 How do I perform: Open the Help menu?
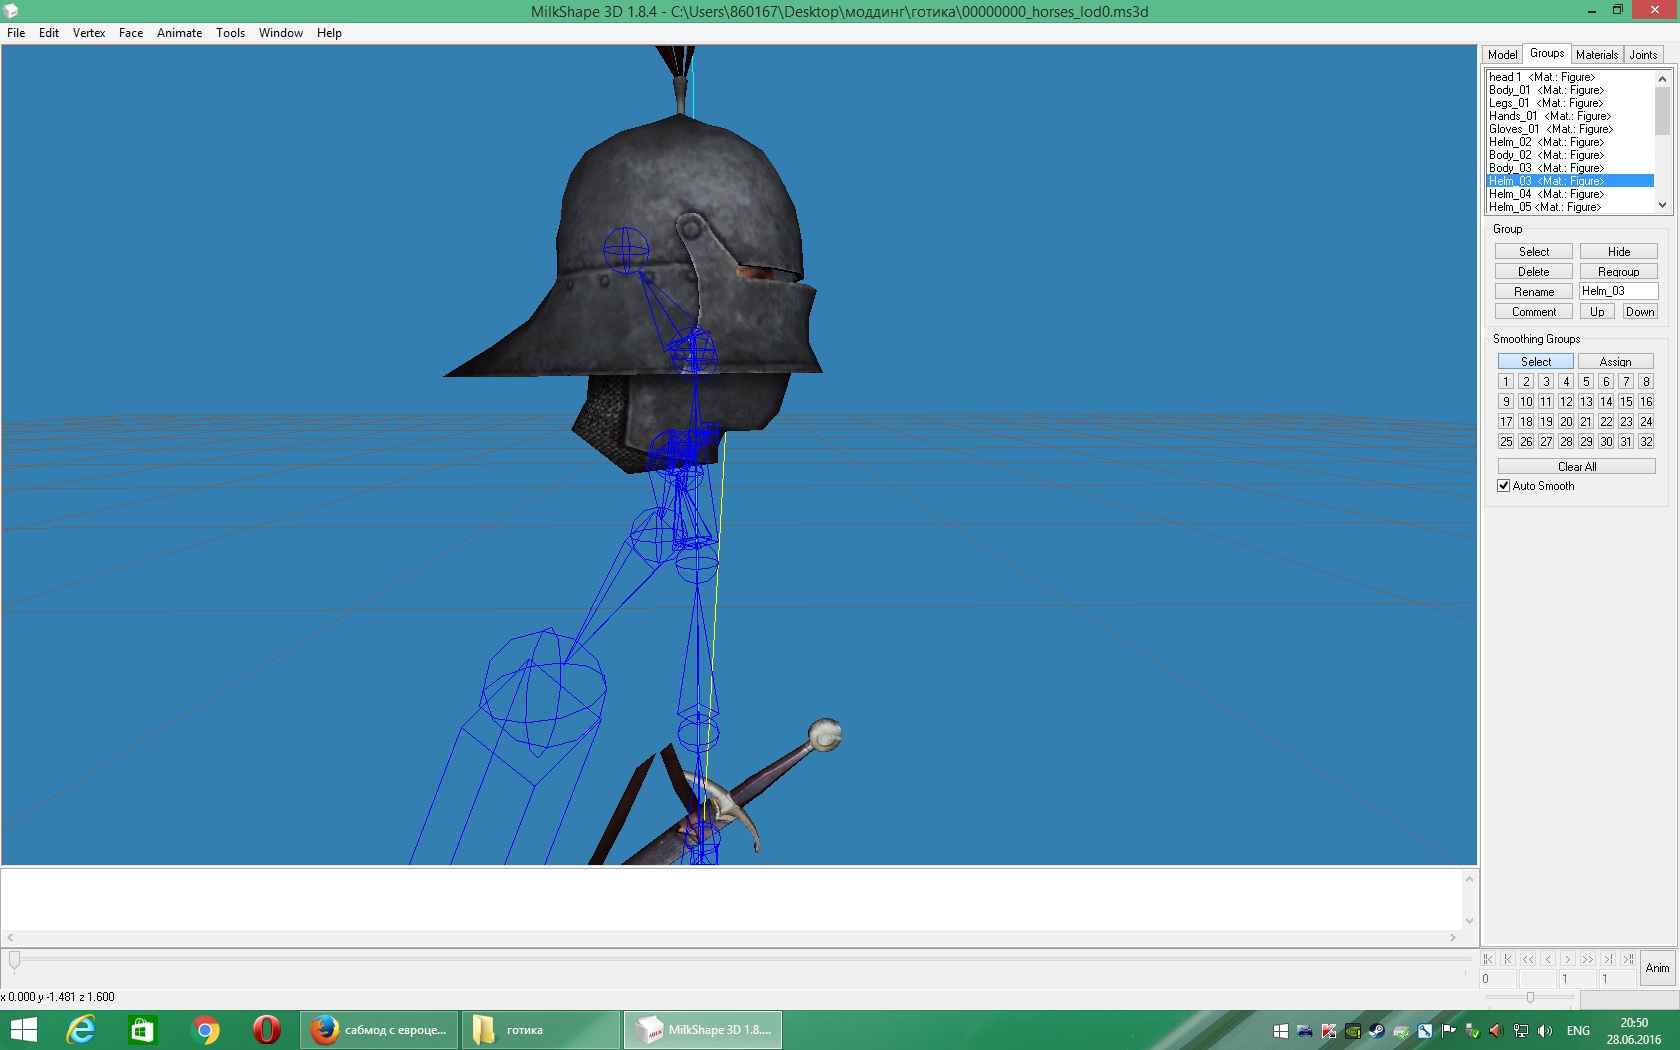pyautogui.click(x=329, y=33)
